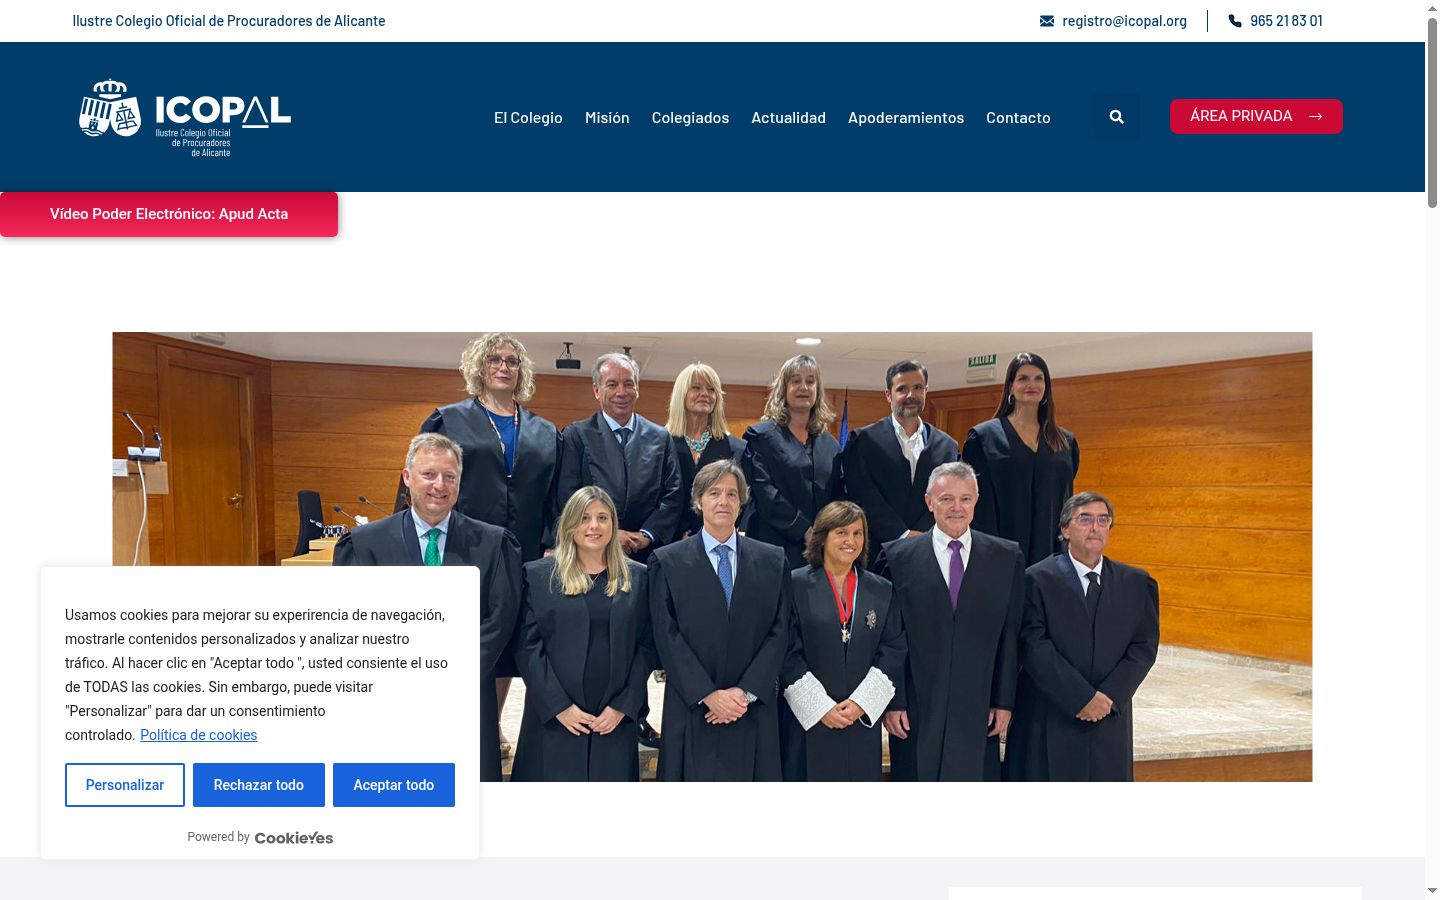Viewport: 1440px width, 900px height.
Task: Click the 965 21 83 01 phone number
Action: coord(1286,21)
